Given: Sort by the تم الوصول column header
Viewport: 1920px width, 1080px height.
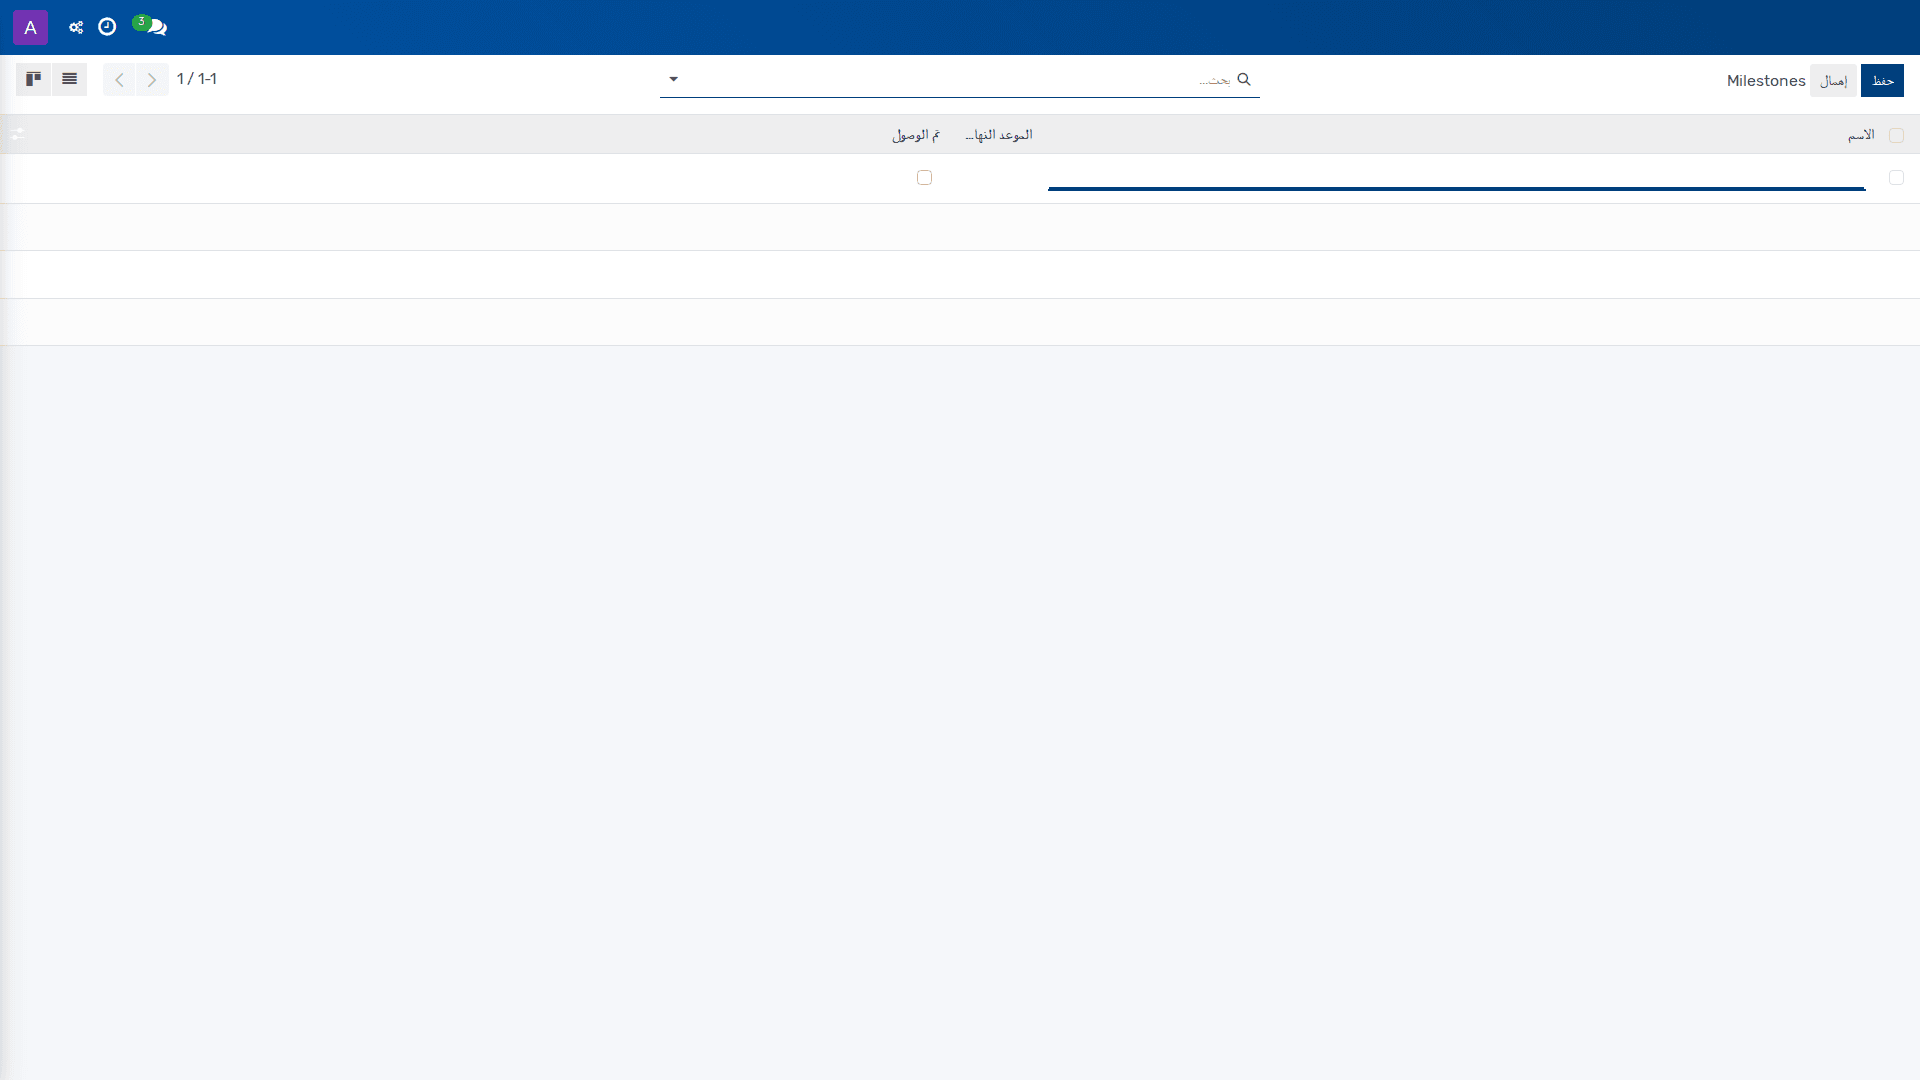Looking at the screenshot, I should tap(916, 134).
